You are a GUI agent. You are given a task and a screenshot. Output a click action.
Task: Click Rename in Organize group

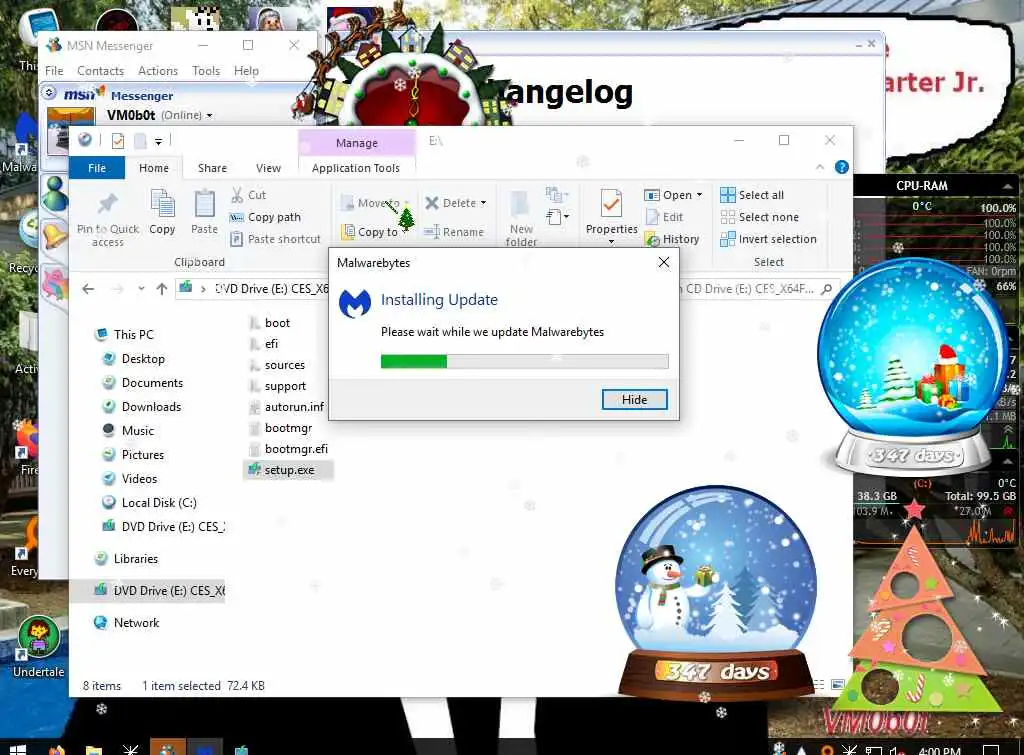pos(455,232)
